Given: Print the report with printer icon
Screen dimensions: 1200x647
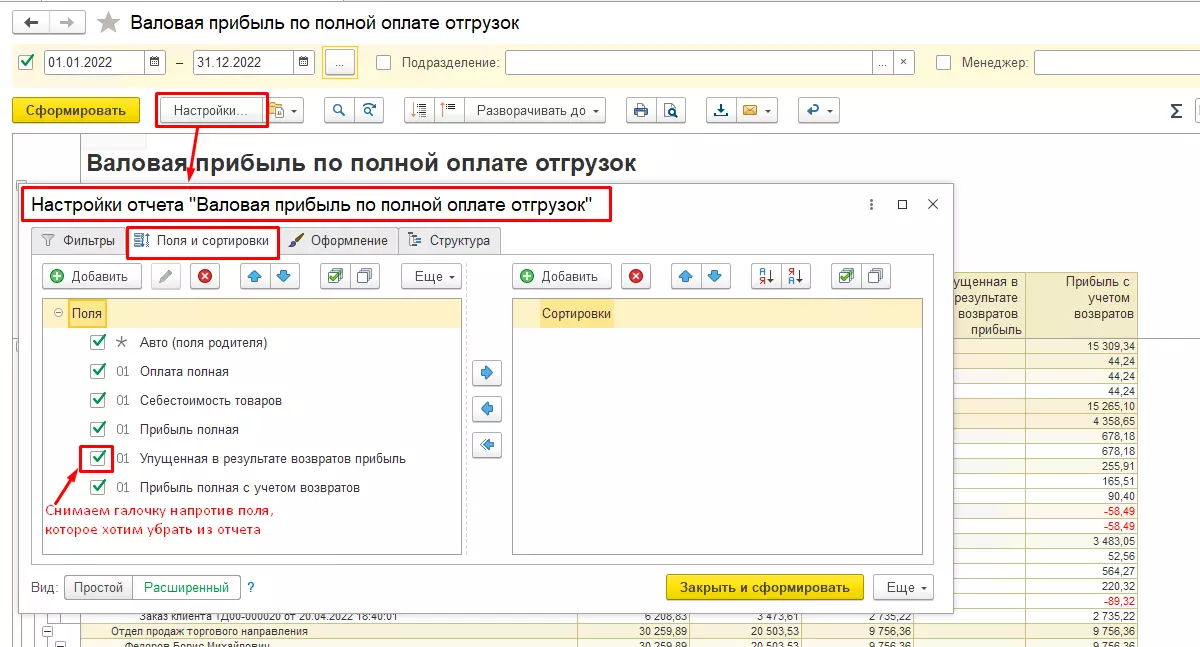Looking at the screenshot, I should click(x=641, y=111).
